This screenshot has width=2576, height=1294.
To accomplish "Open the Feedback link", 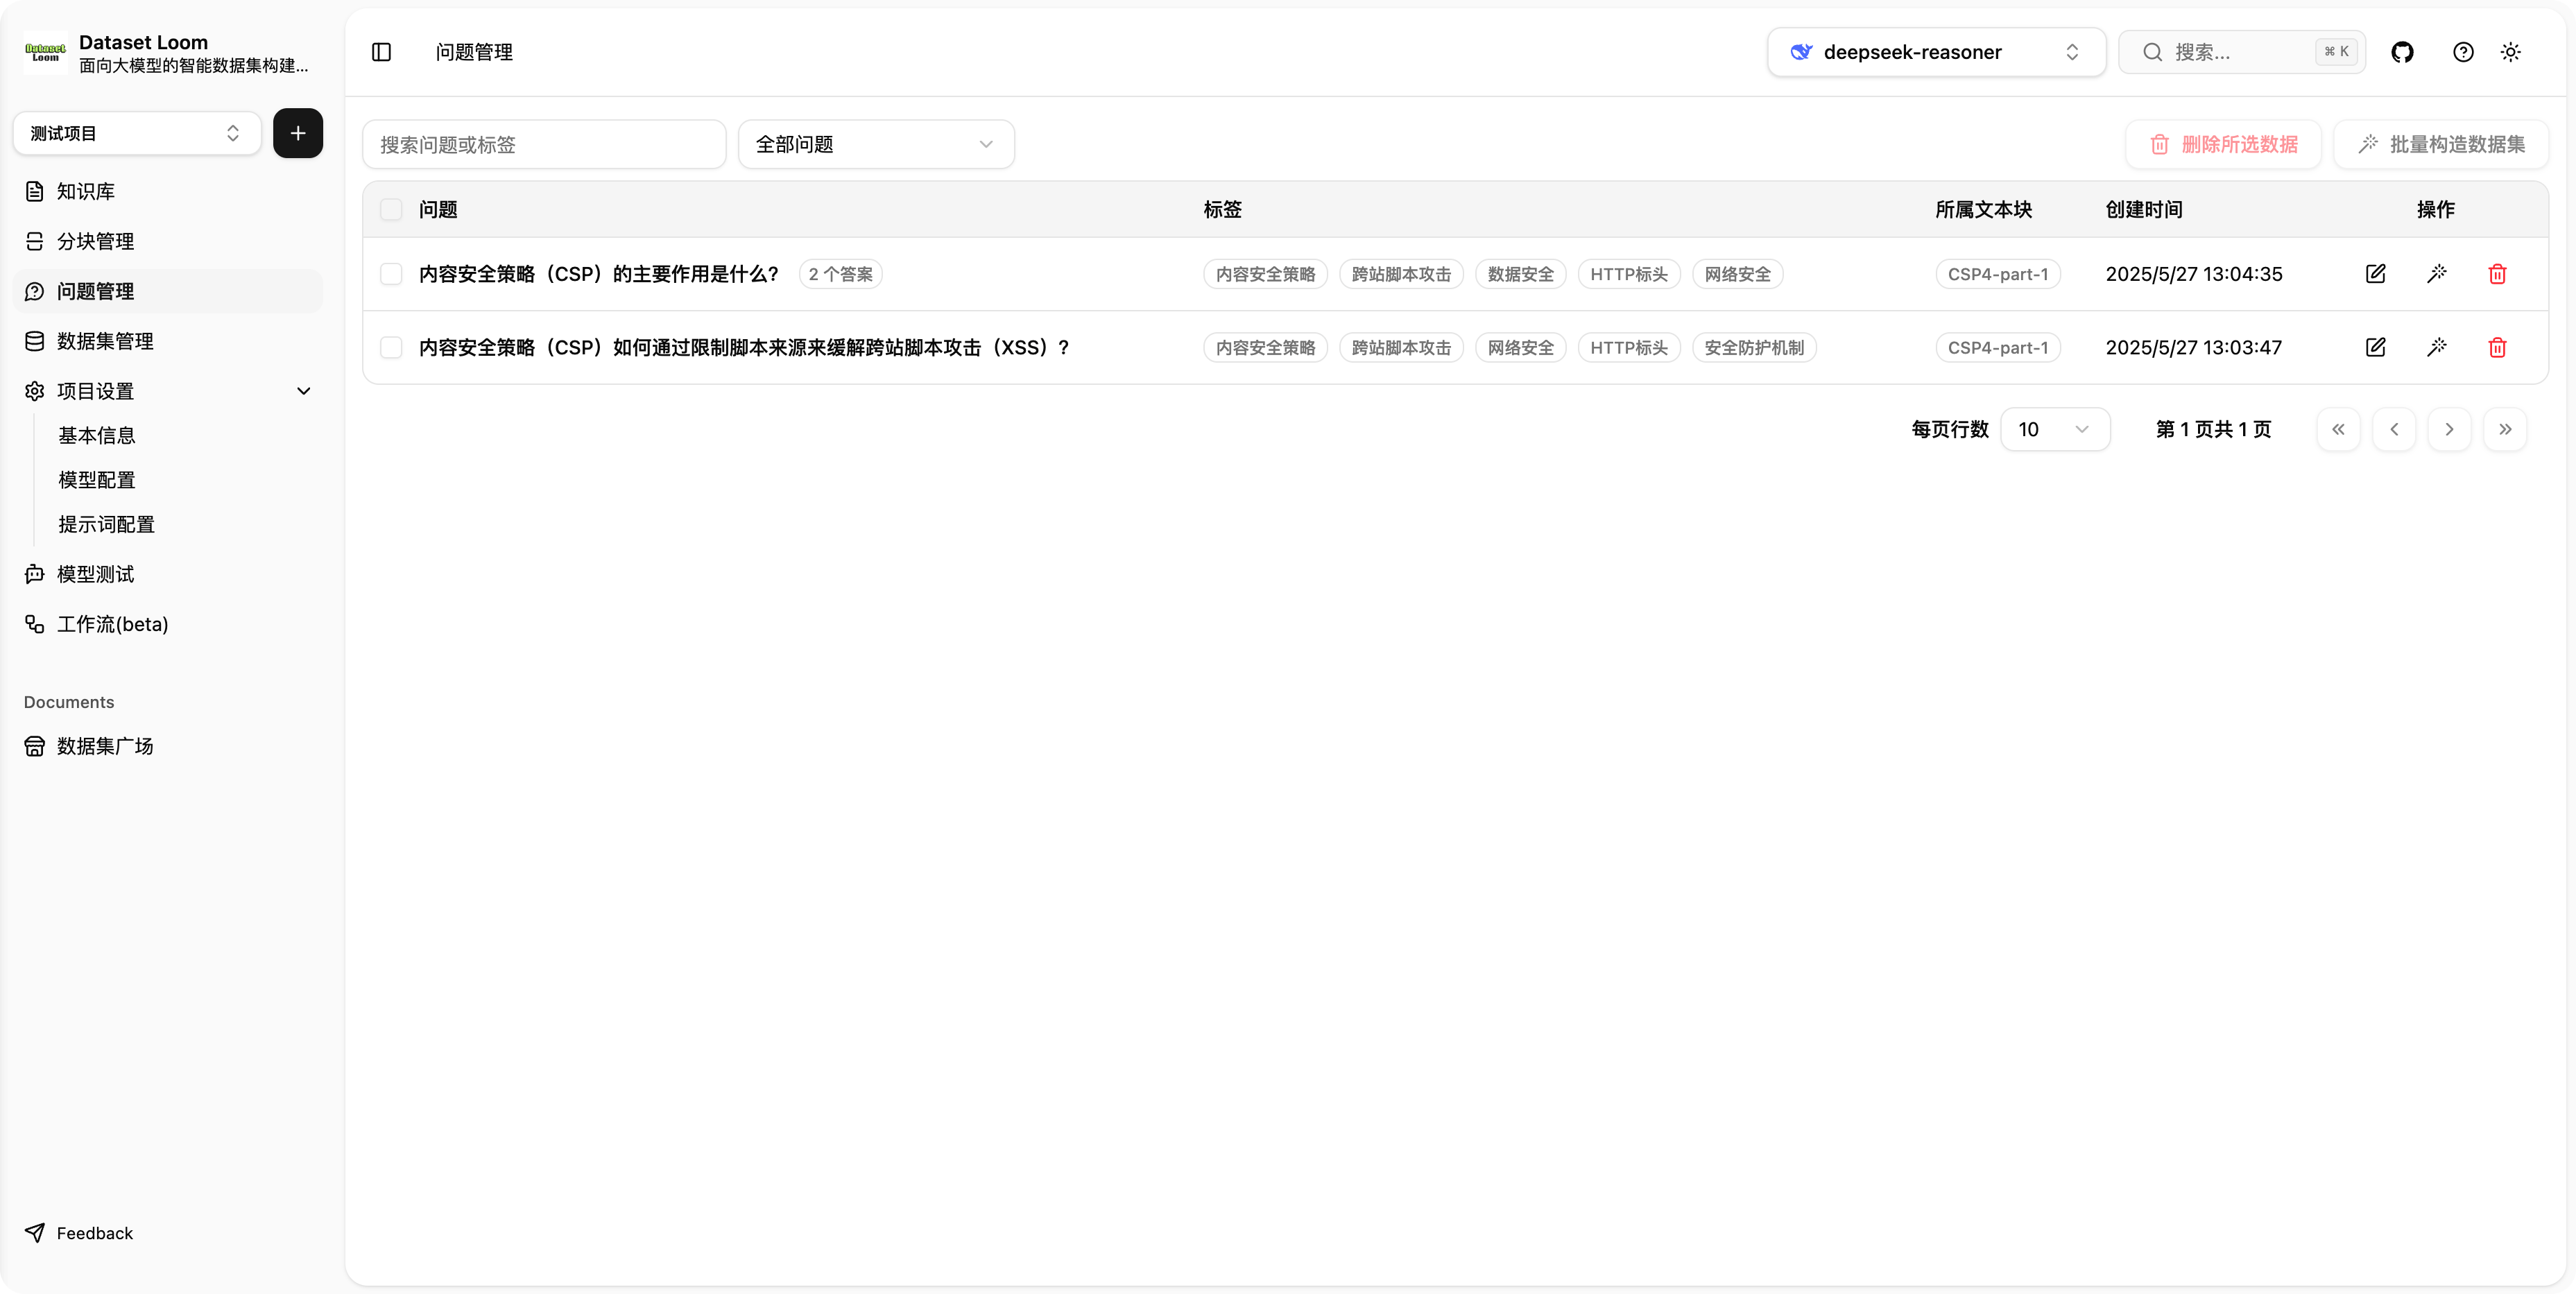I will [x=79, y=1233].
